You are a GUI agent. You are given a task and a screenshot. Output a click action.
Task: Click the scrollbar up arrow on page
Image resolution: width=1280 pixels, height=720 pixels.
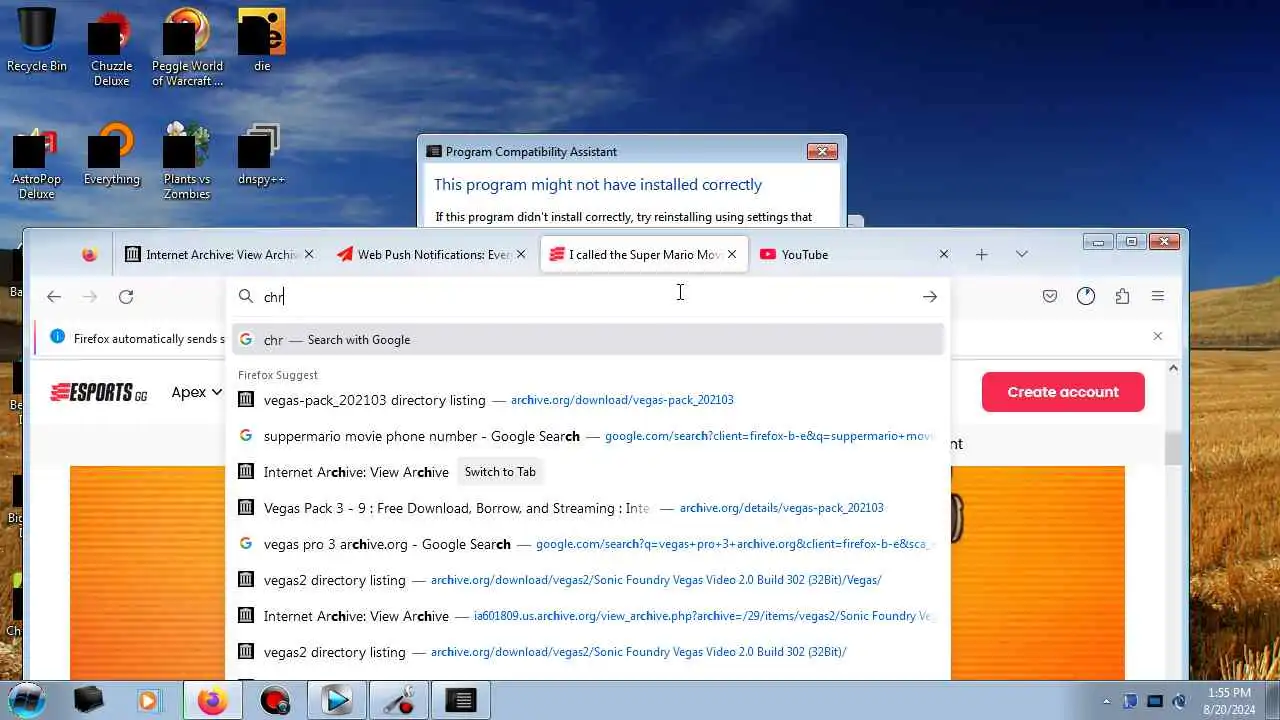click(1174, 368)
